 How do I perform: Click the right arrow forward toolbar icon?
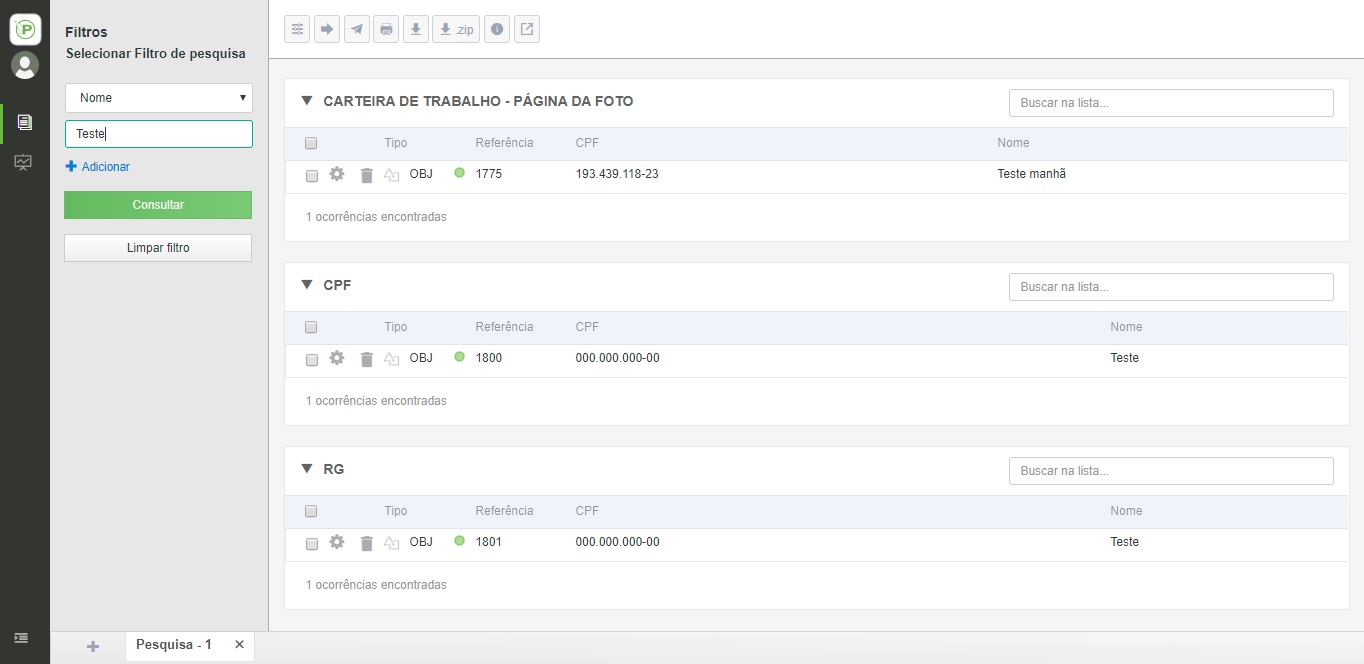(327, 29)
